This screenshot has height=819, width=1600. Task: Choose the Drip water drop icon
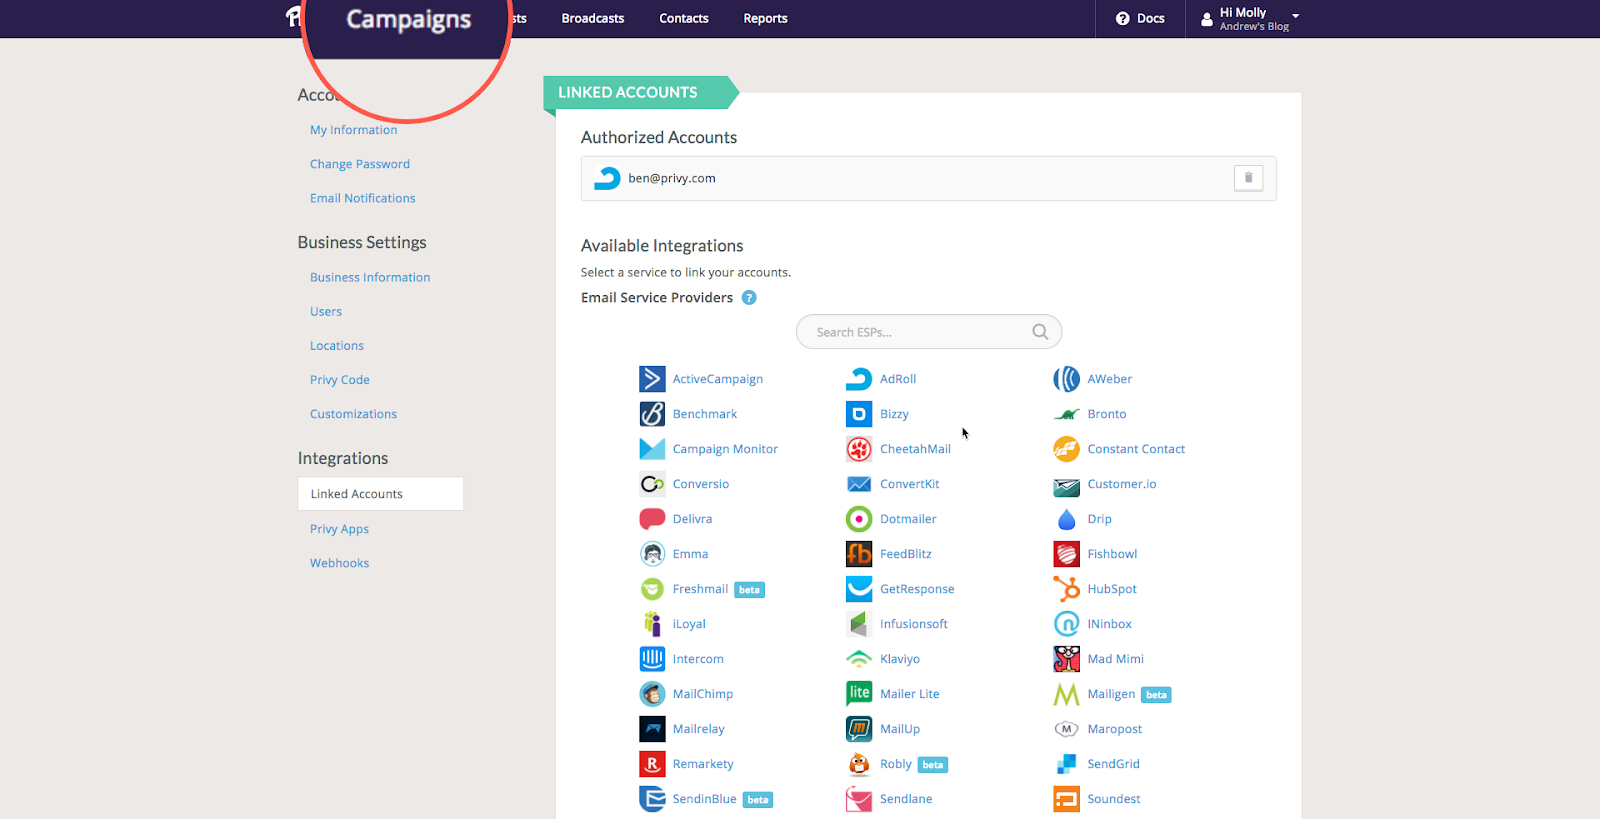tap(1066, 519)
